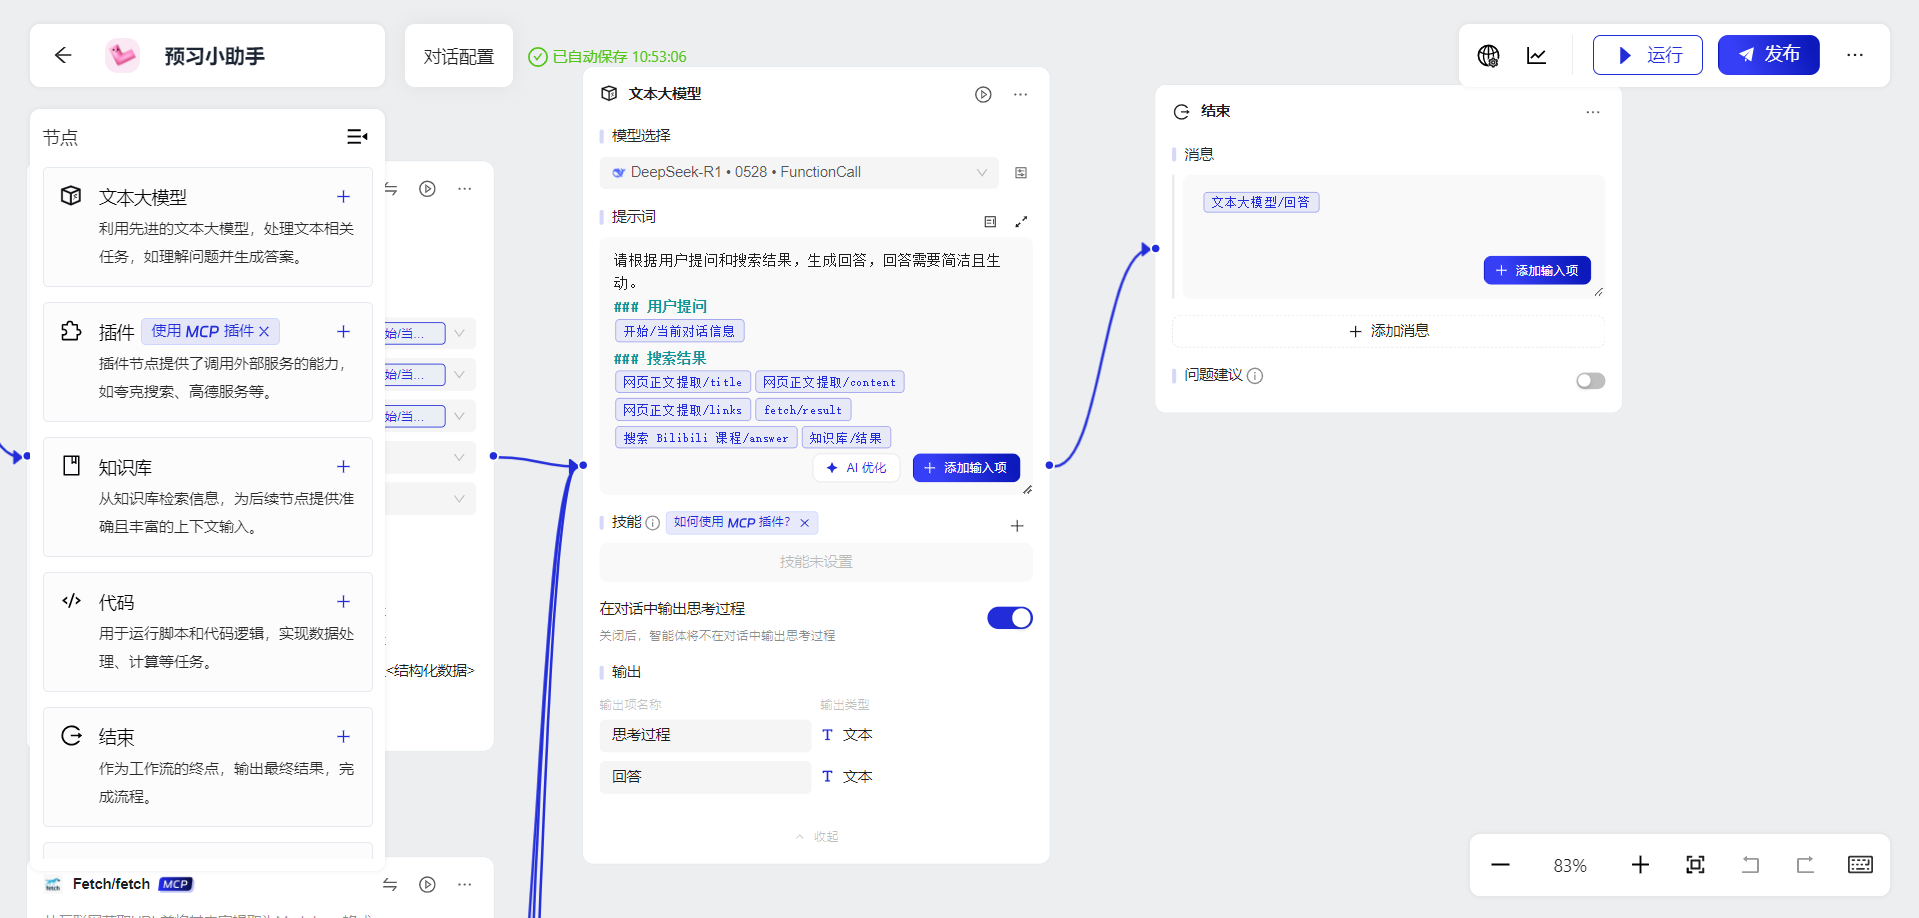Show the 问题建议 info tooltip

point(1255,376)
